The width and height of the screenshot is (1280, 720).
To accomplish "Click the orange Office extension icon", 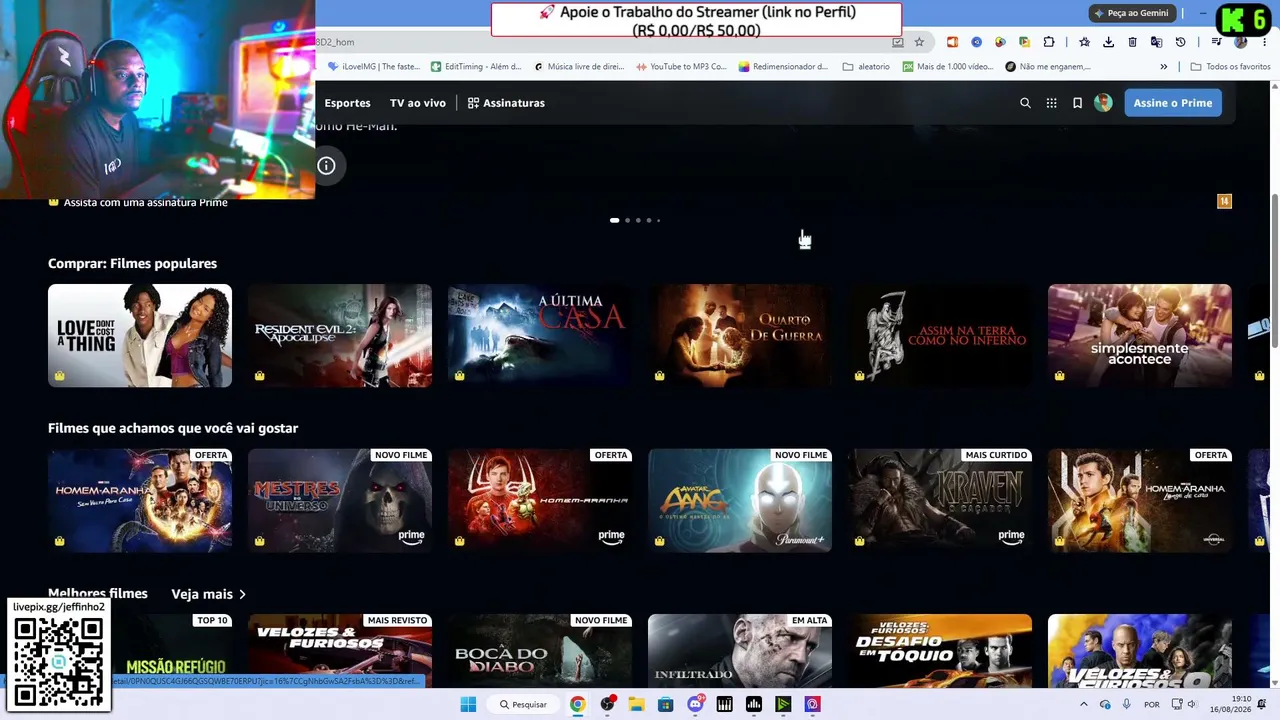I will pos(952,42).
